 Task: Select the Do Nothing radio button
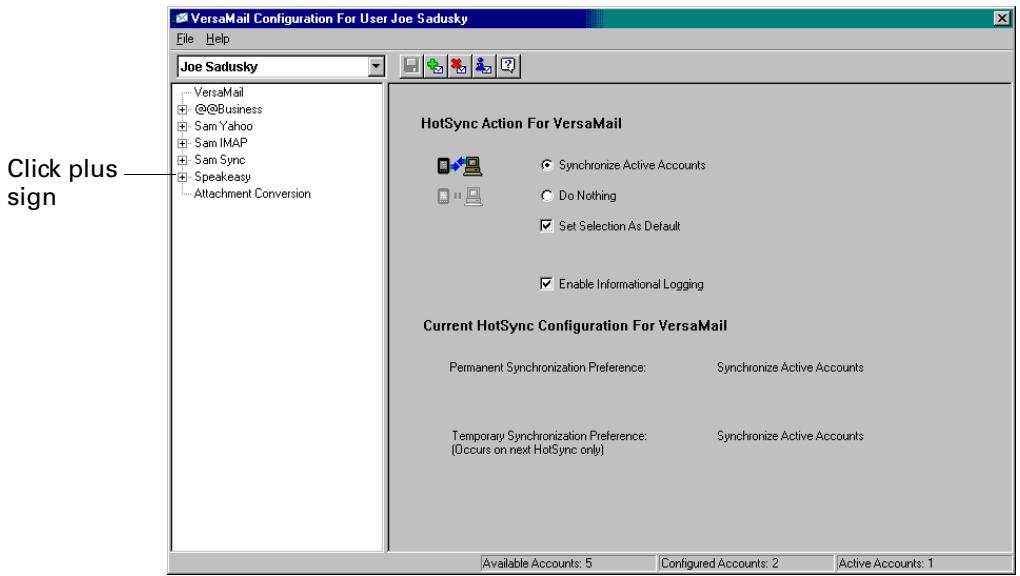tap(546, 195)
